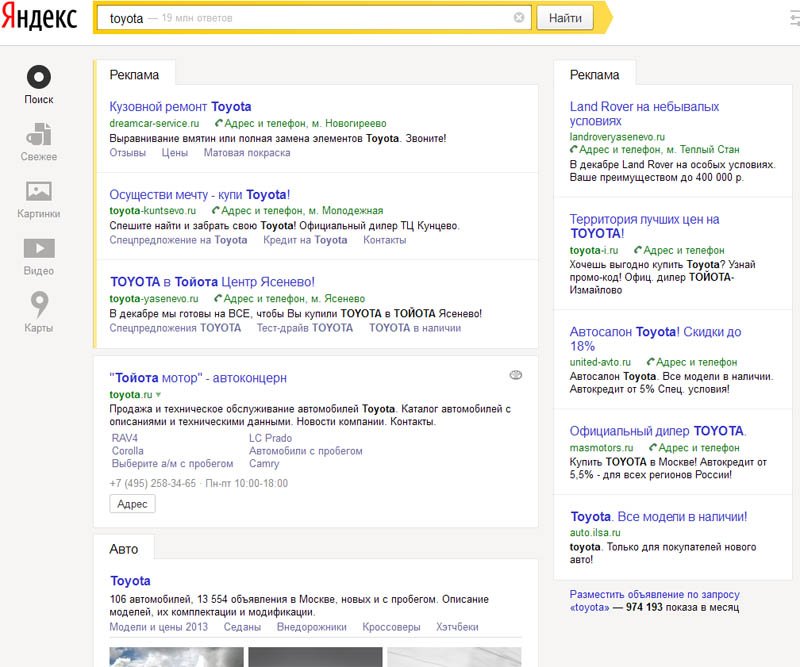This screenshot has height=667, width=800.
Task: Click phone icon in toyota-yasenevo.ru ad
Action: [x=218, y=299]
